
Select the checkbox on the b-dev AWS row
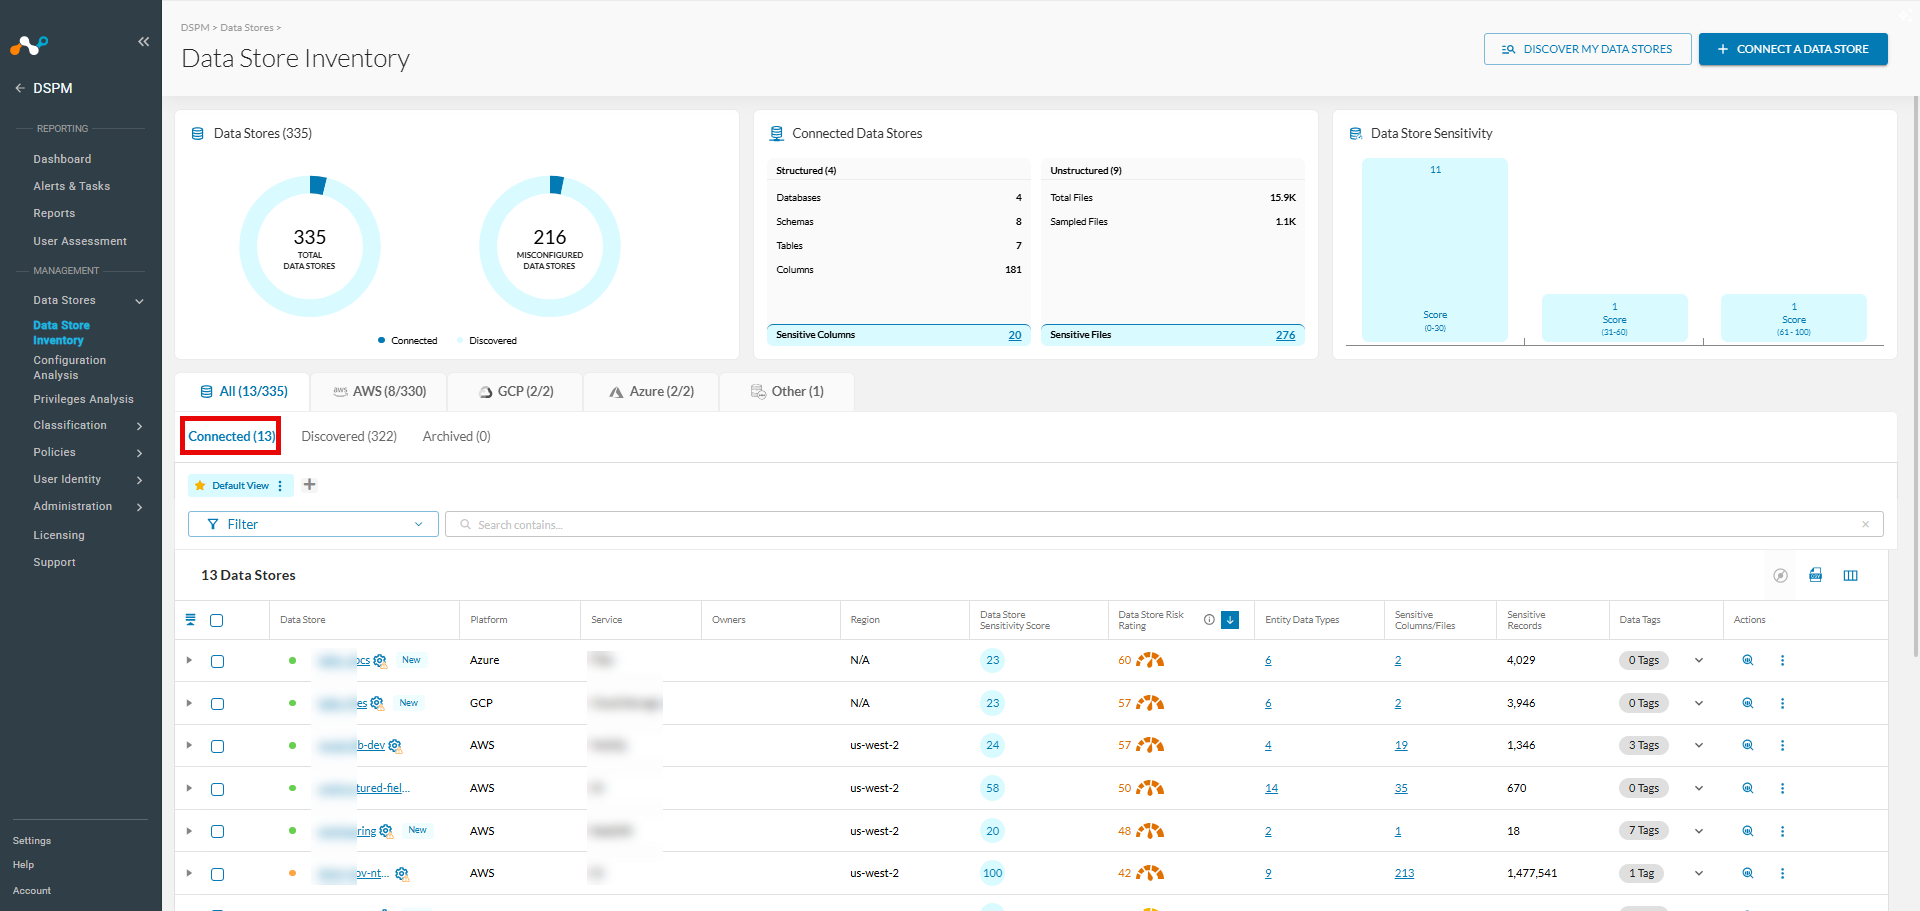[217, 746]
